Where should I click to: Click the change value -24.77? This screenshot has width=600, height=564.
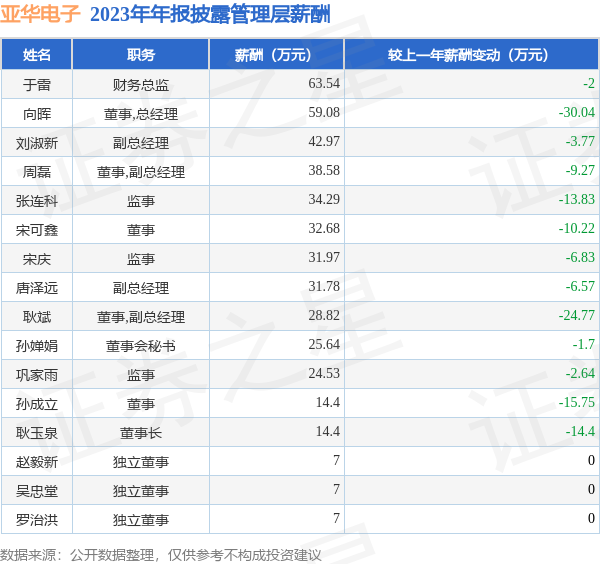click(577, 316)
